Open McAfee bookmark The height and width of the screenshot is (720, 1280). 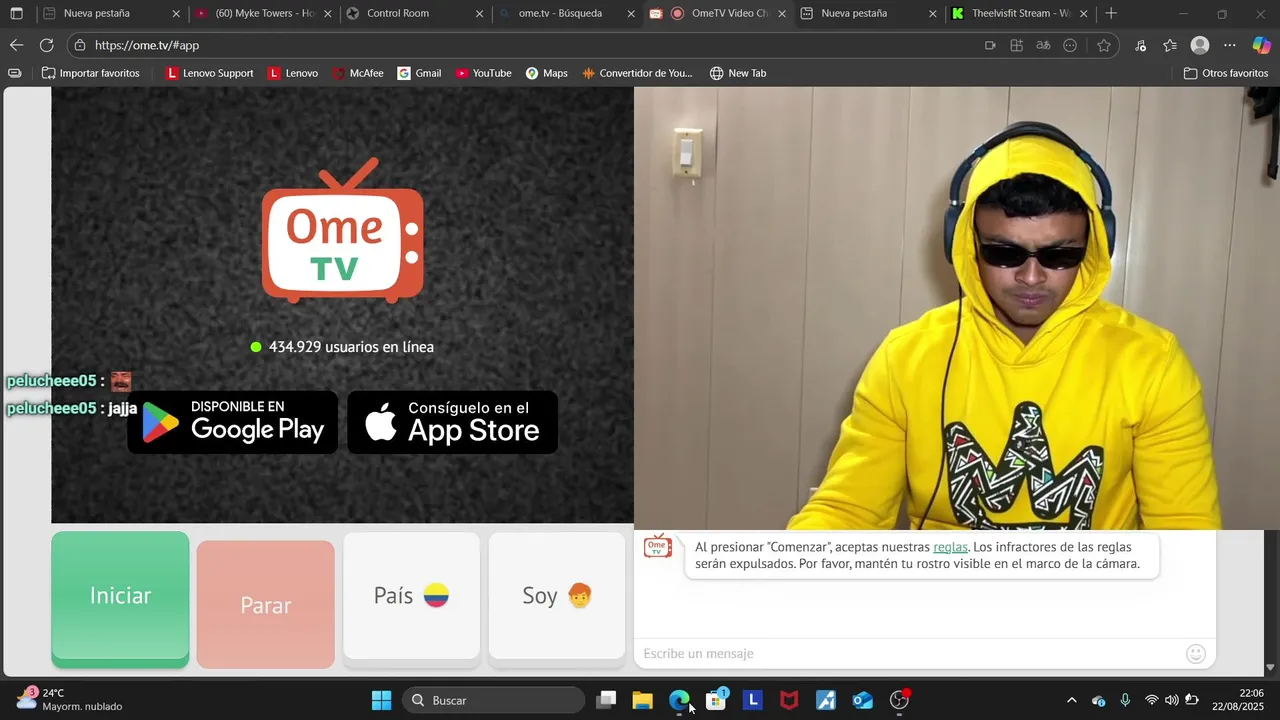358,73
